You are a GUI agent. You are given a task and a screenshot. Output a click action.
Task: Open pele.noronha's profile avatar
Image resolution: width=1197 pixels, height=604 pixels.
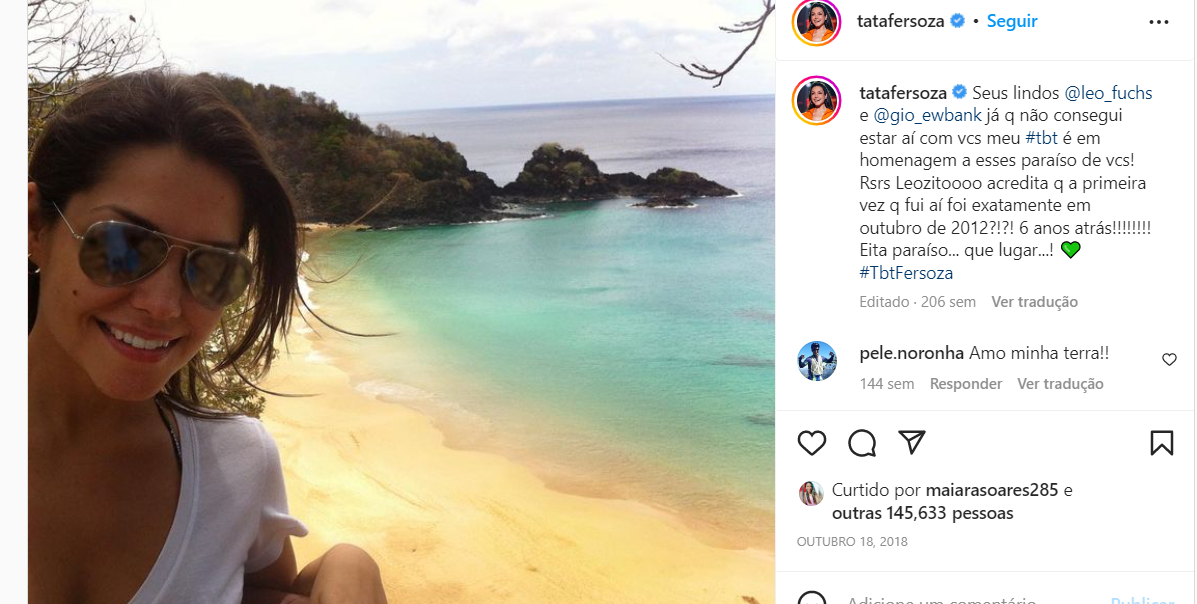click(818, 362)
